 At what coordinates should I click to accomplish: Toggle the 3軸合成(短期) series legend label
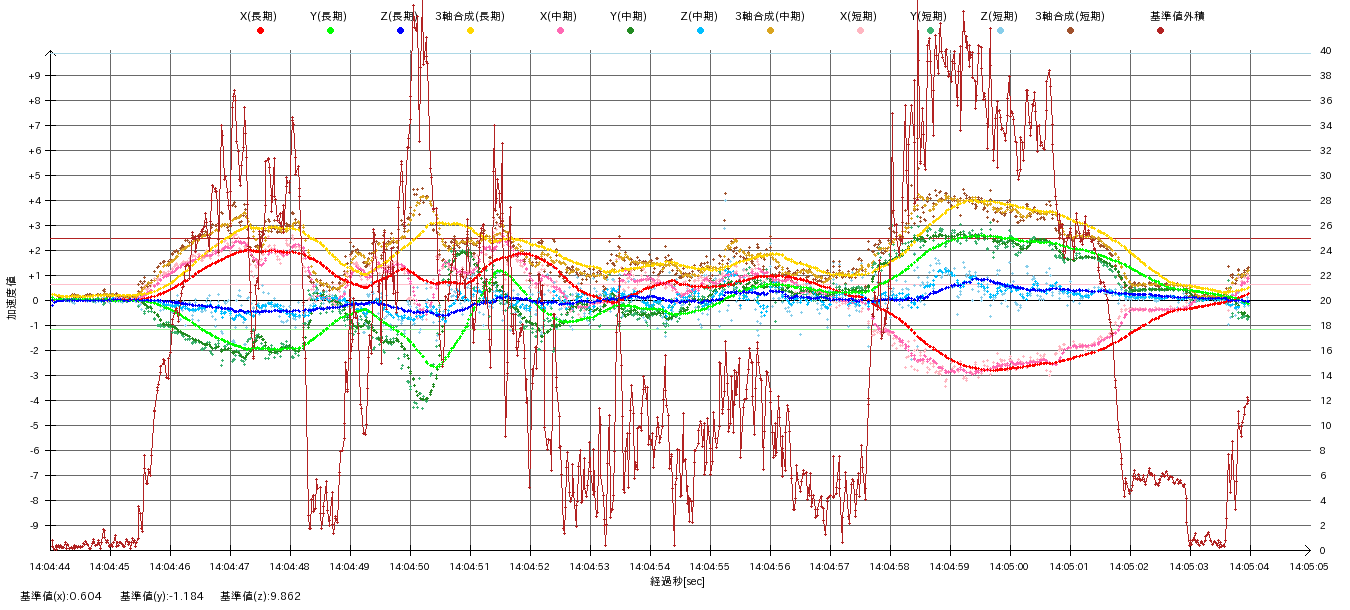coord(1070,16)
